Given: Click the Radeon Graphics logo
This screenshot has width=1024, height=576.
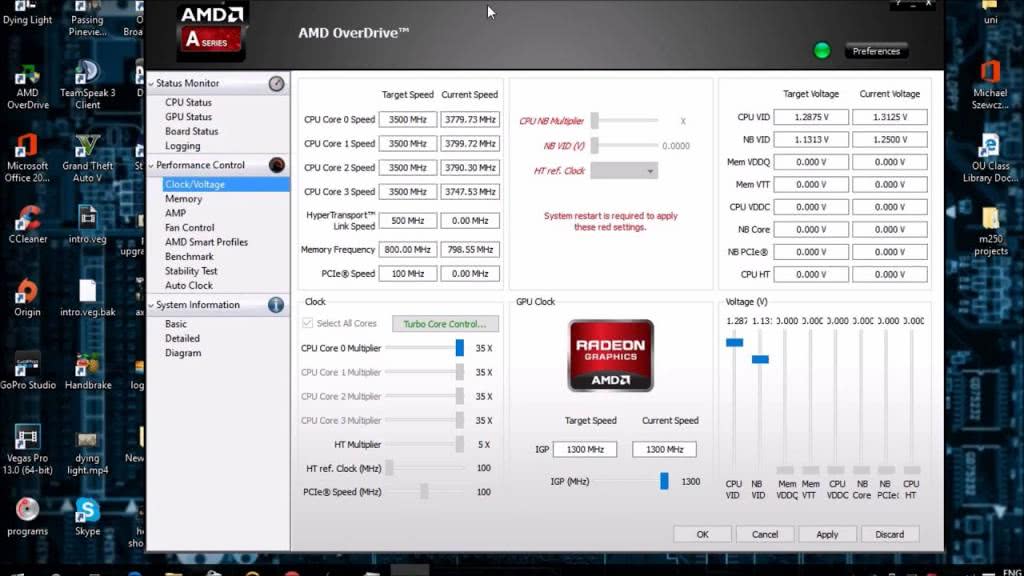Looking at the screenshot, I should click(x=610, y=355).
